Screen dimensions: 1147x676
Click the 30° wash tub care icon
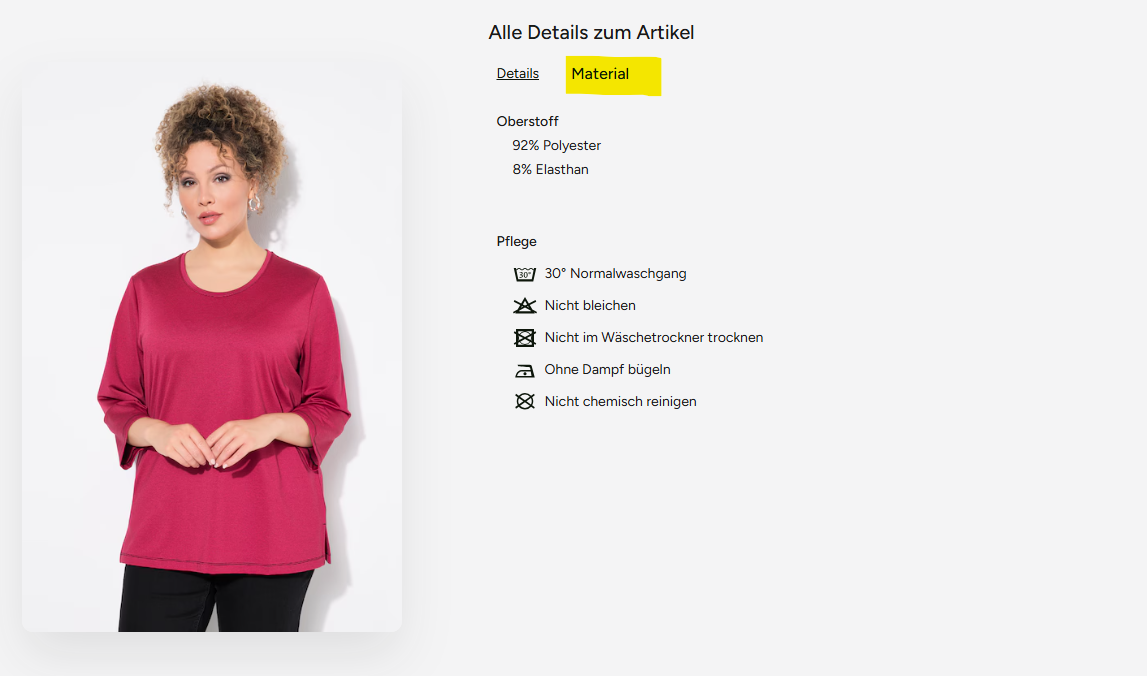525,274
